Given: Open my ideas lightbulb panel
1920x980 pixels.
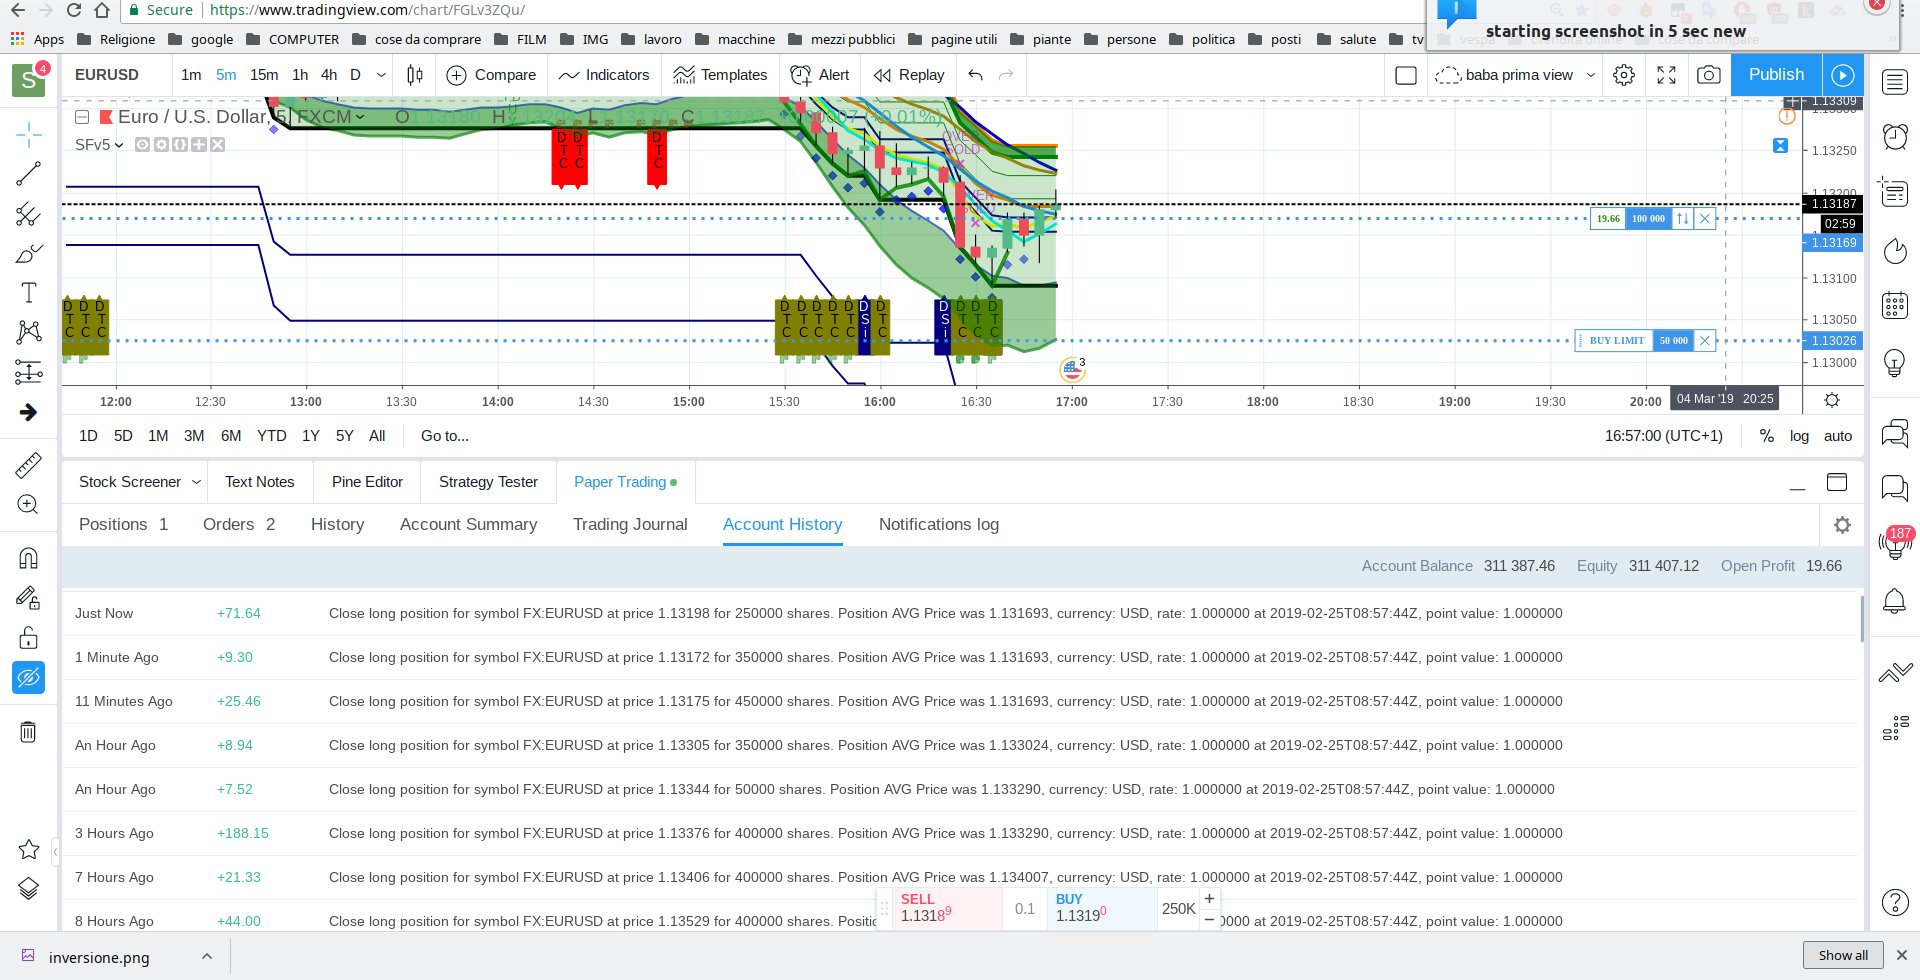Looking at the screenshot, I should tap(1895, 362).
